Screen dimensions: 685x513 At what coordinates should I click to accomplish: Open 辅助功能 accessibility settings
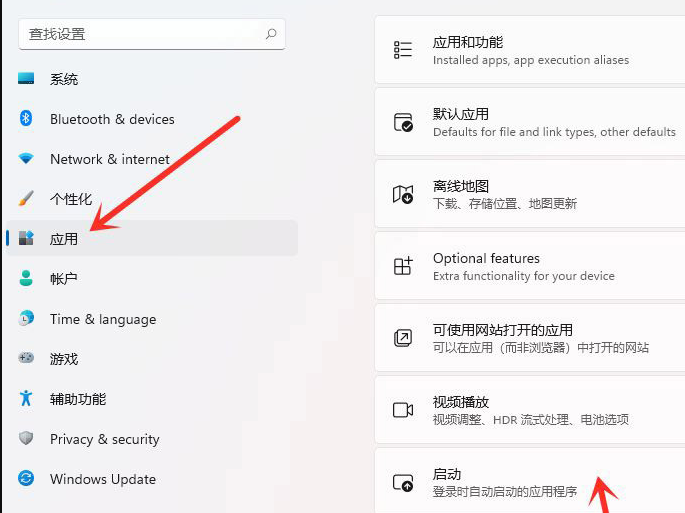78,399
